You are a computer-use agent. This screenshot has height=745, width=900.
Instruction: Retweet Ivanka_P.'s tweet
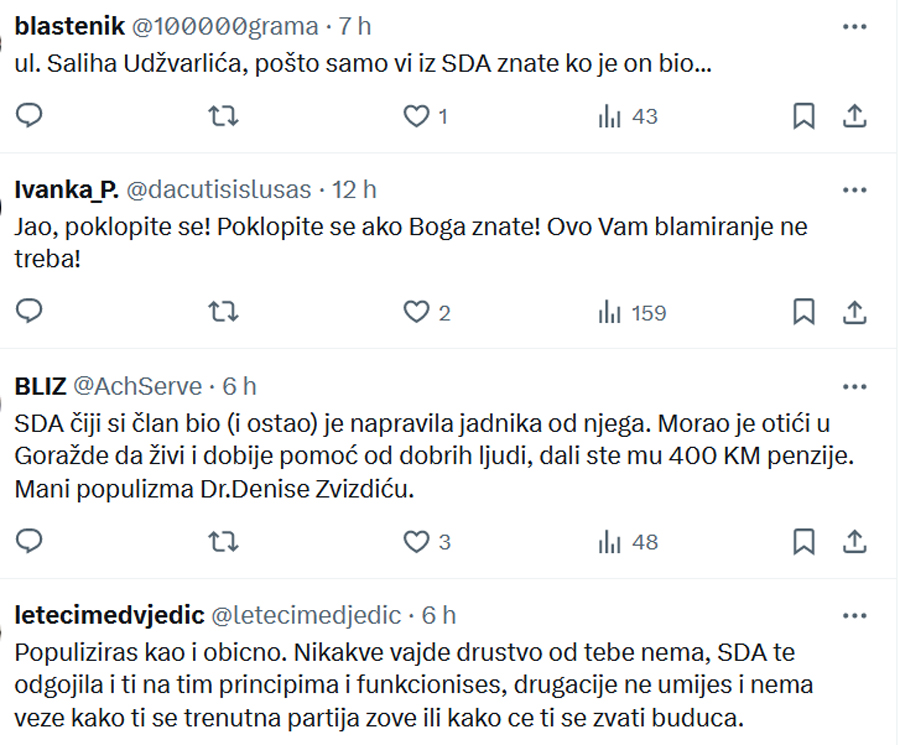223,312
